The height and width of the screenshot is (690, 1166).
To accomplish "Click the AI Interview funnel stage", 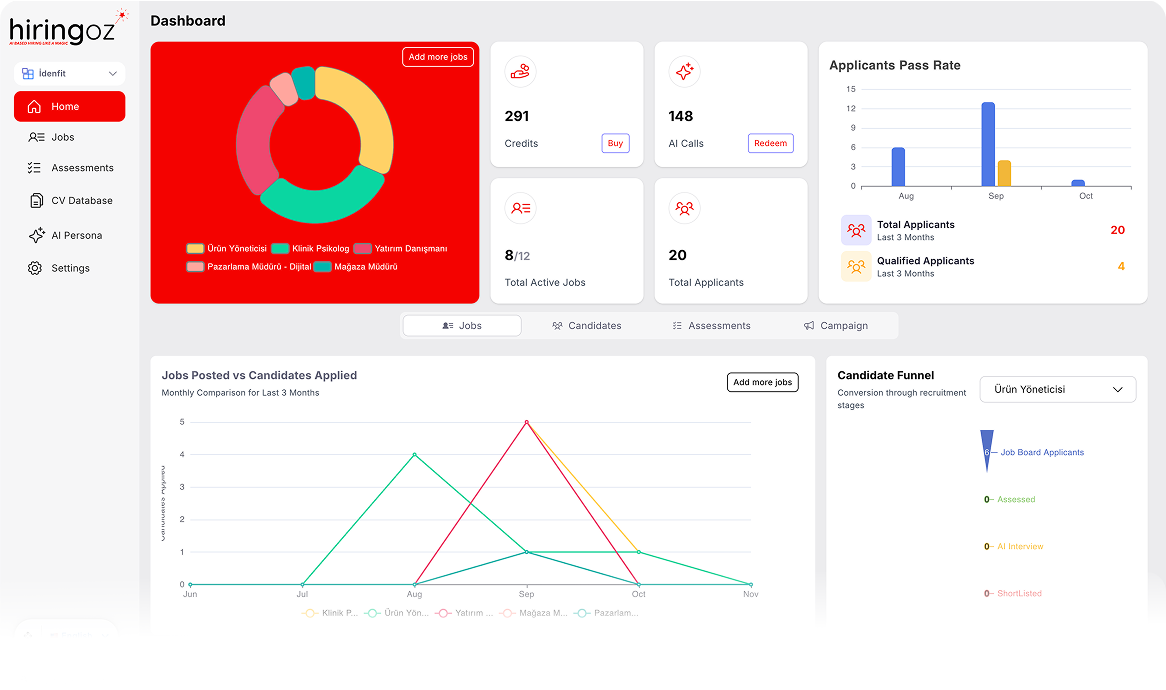I will [x=1020, y=546].
